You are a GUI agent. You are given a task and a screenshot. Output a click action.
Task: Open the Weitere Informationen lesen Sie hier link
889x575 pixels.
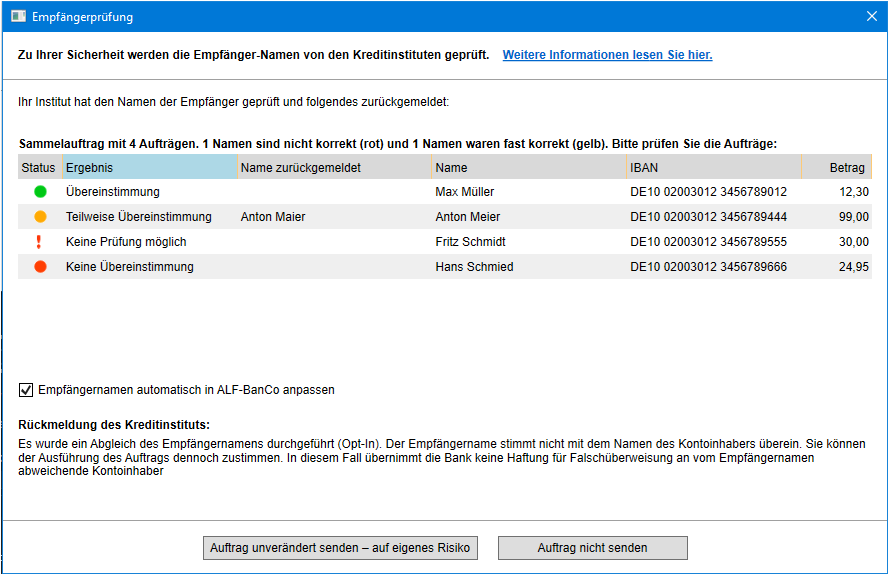click(607, 55)
